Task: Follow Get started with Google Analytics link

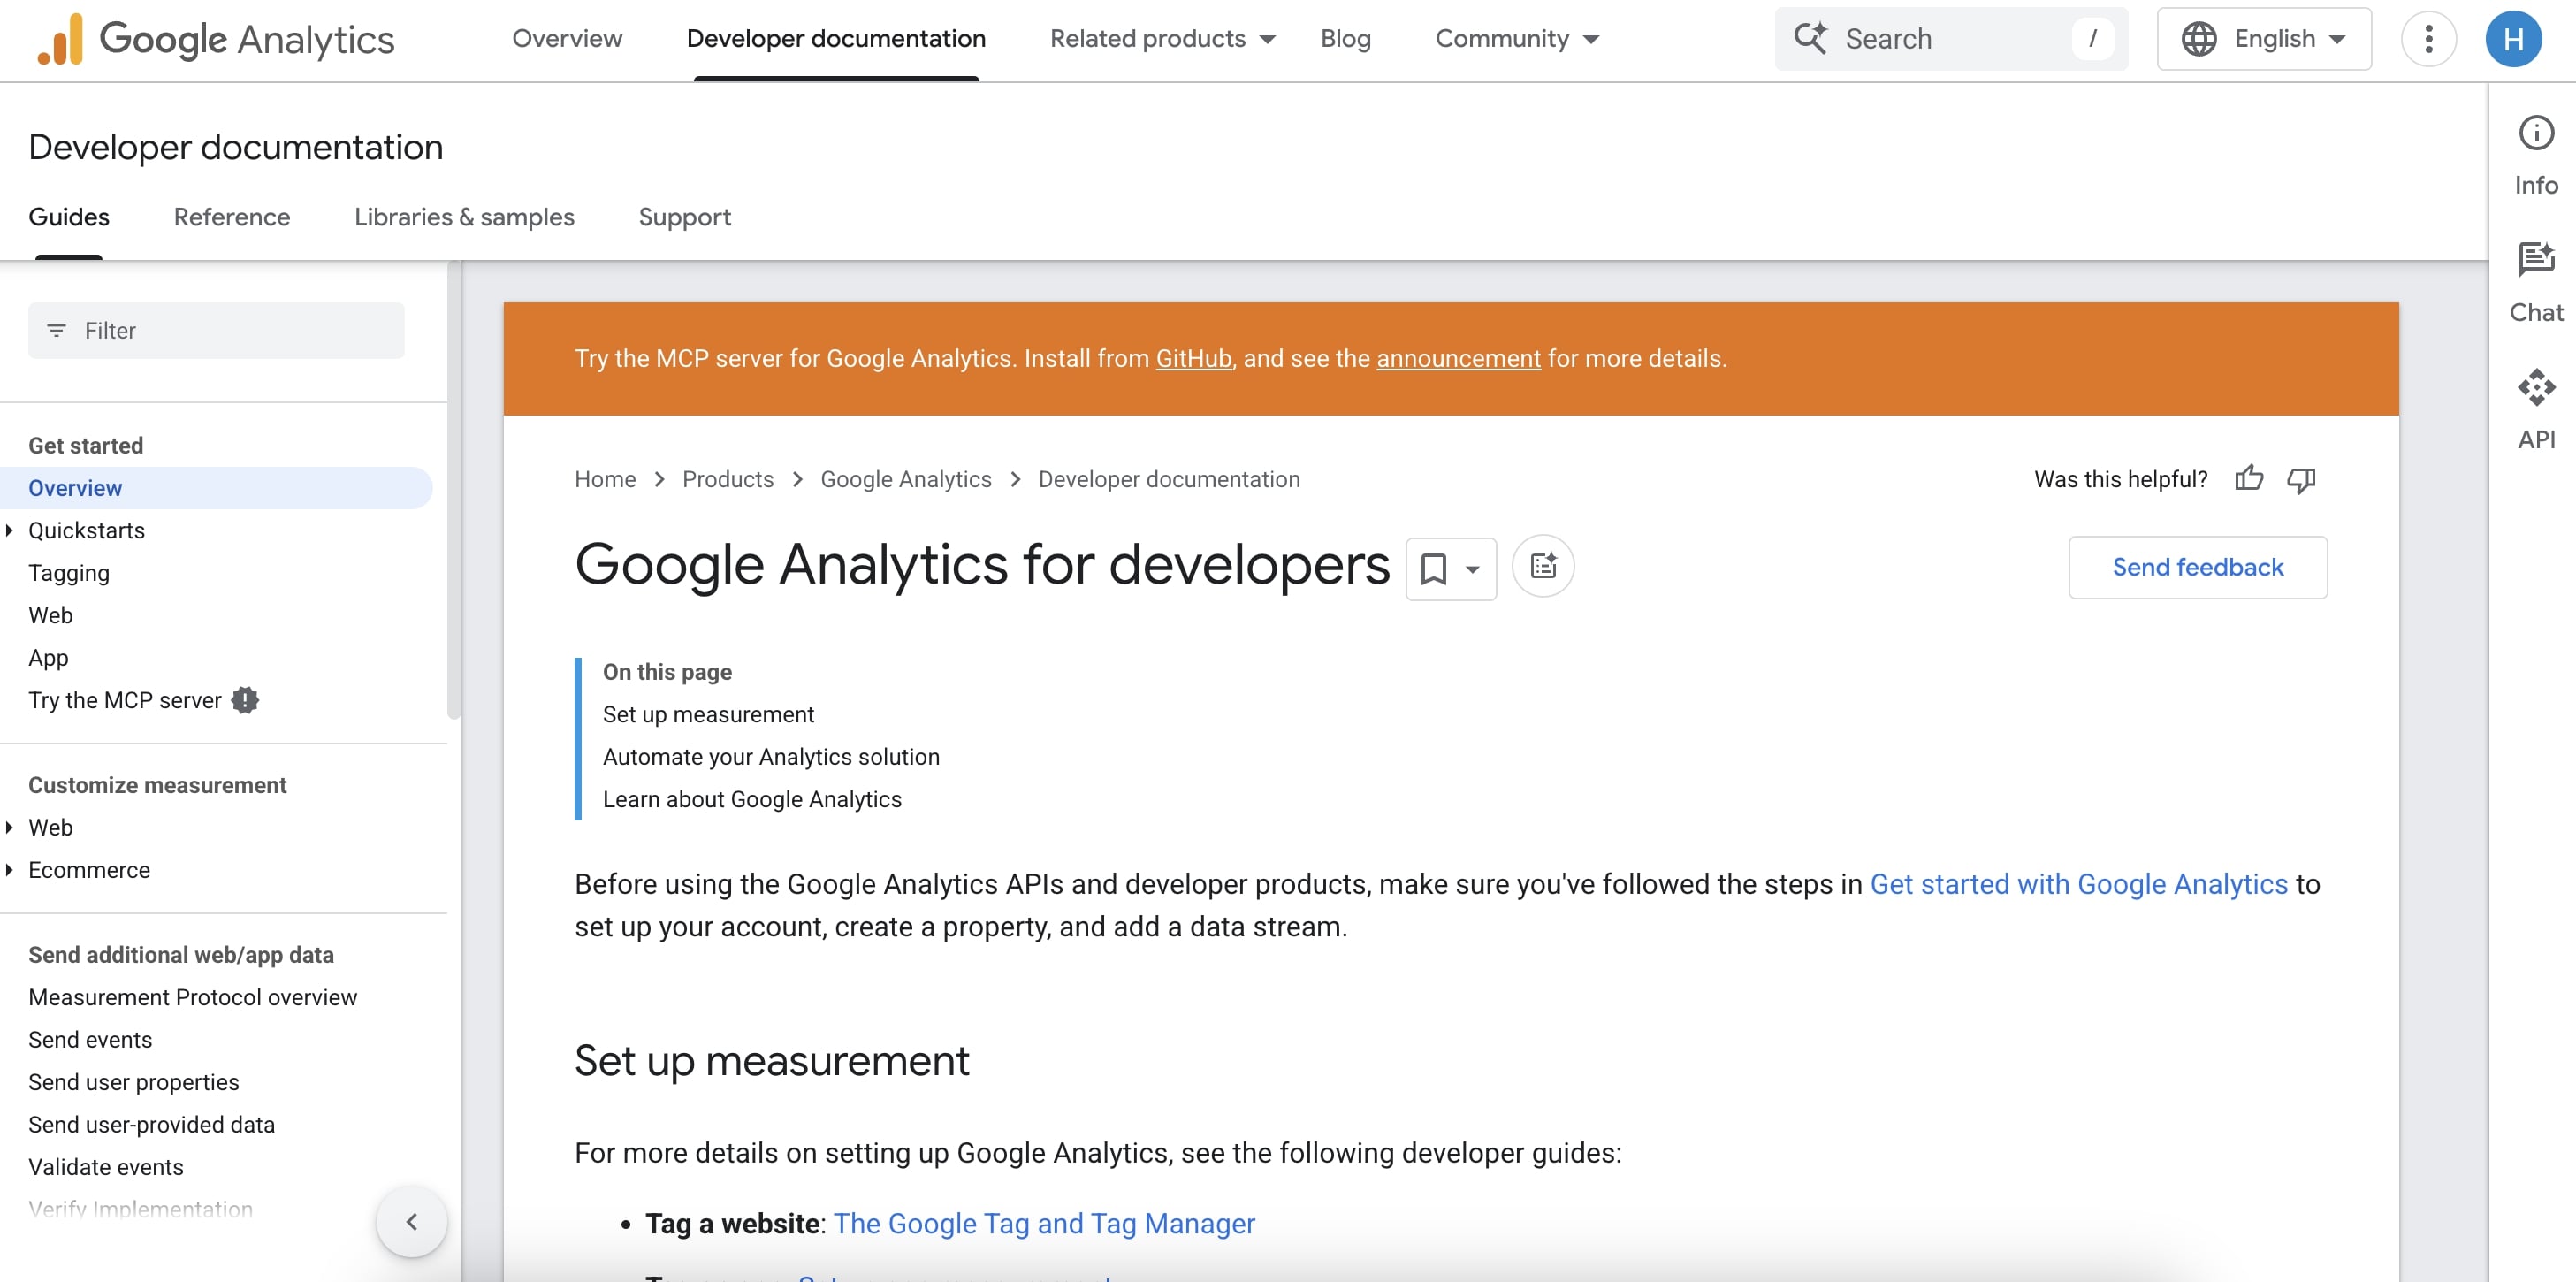Action: (x=2078, y=884)
